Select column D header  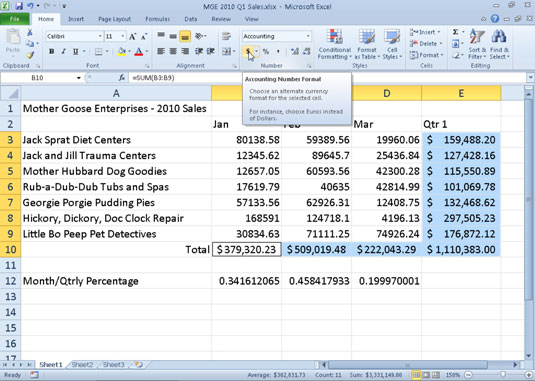coord(387,93)
